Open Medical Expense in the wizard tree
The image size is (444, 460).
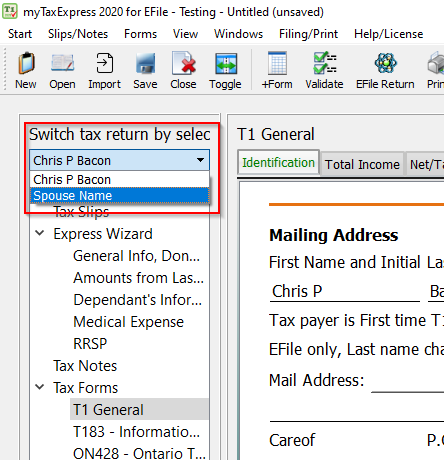(x=128, y=322)
